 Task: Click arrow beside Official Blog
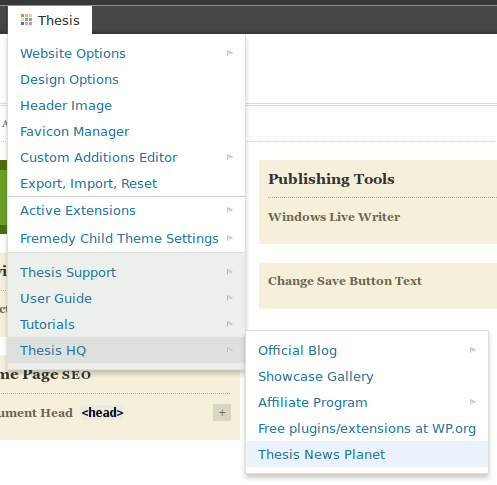tap(473, 350)
